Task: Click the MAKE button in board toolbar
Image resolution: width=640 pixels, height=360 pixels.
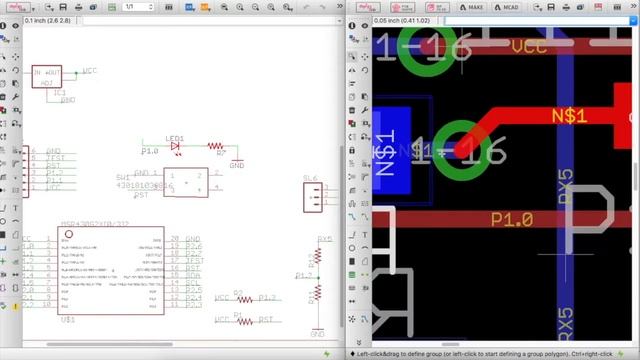Action: [471, 7]
